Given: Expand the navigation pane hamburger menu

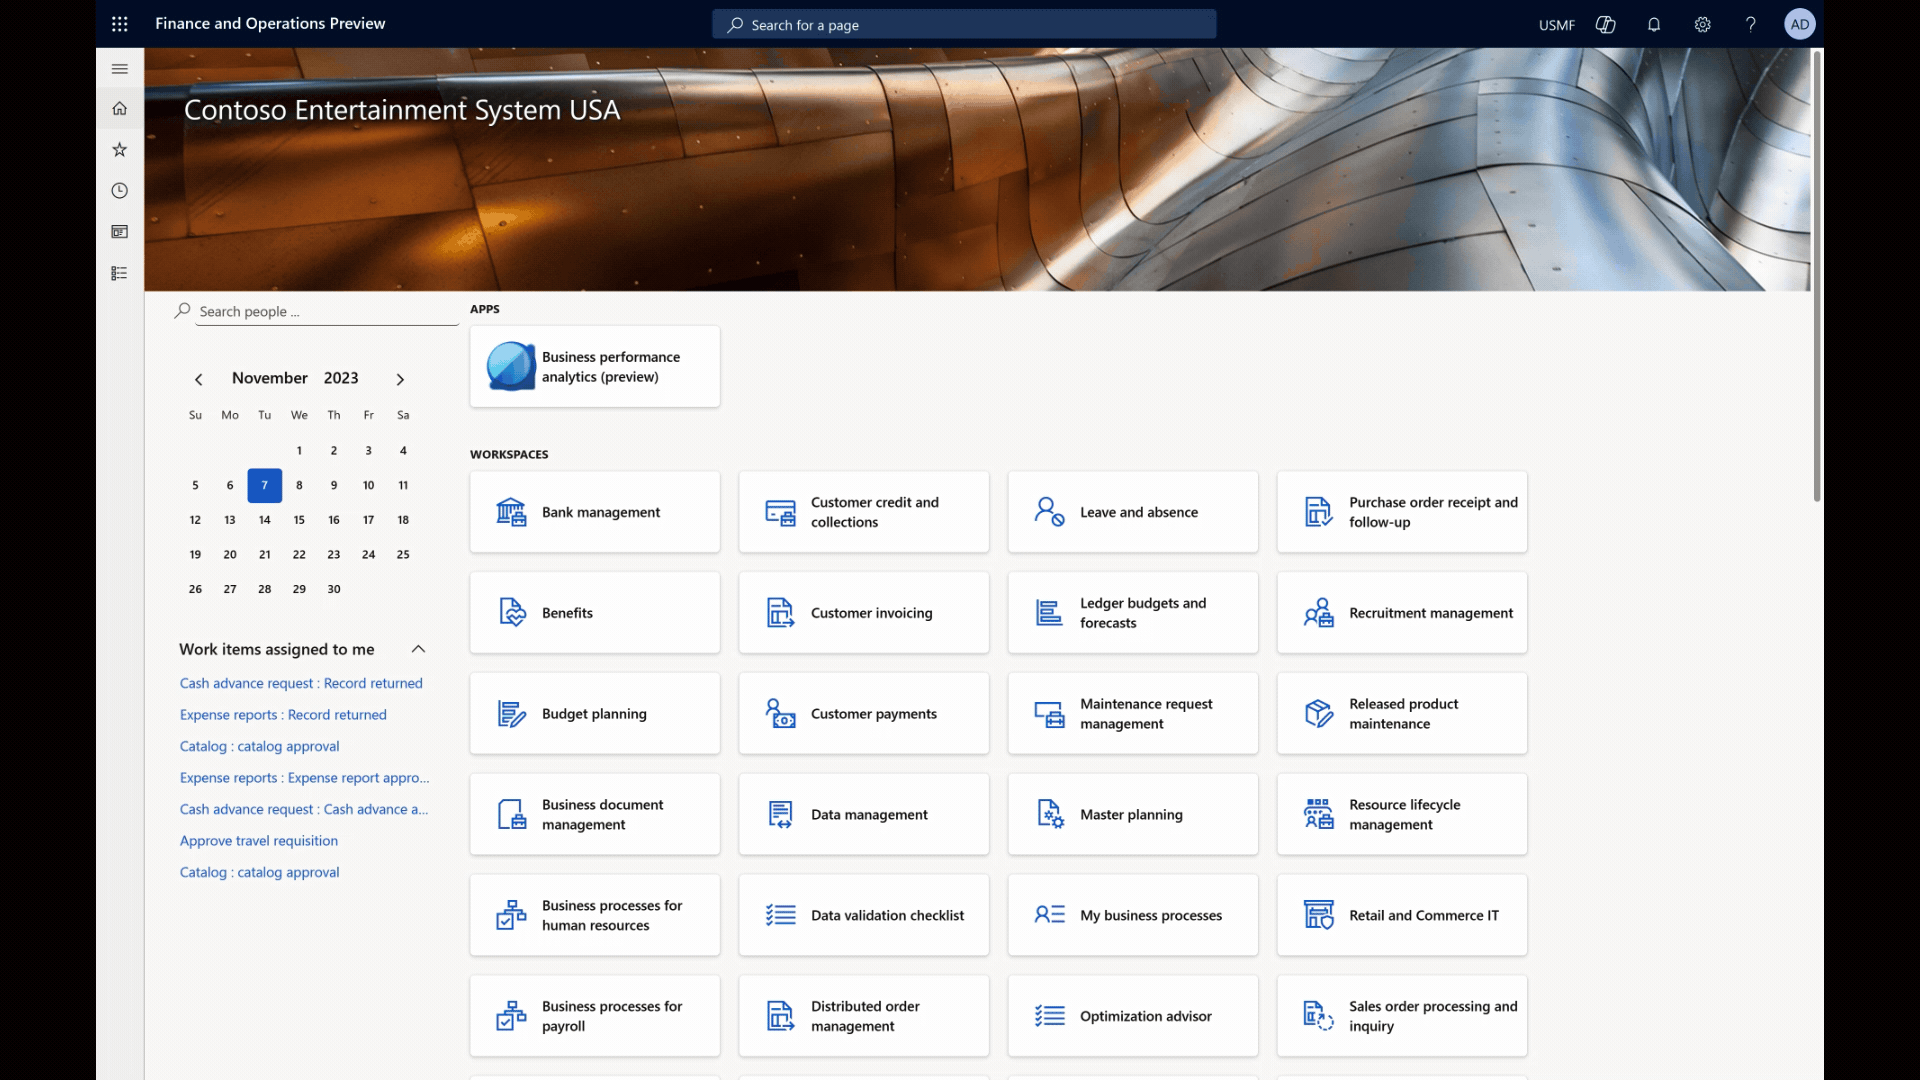Looking at the screenshot, I should pyautogui.click(x=120, y=69).
